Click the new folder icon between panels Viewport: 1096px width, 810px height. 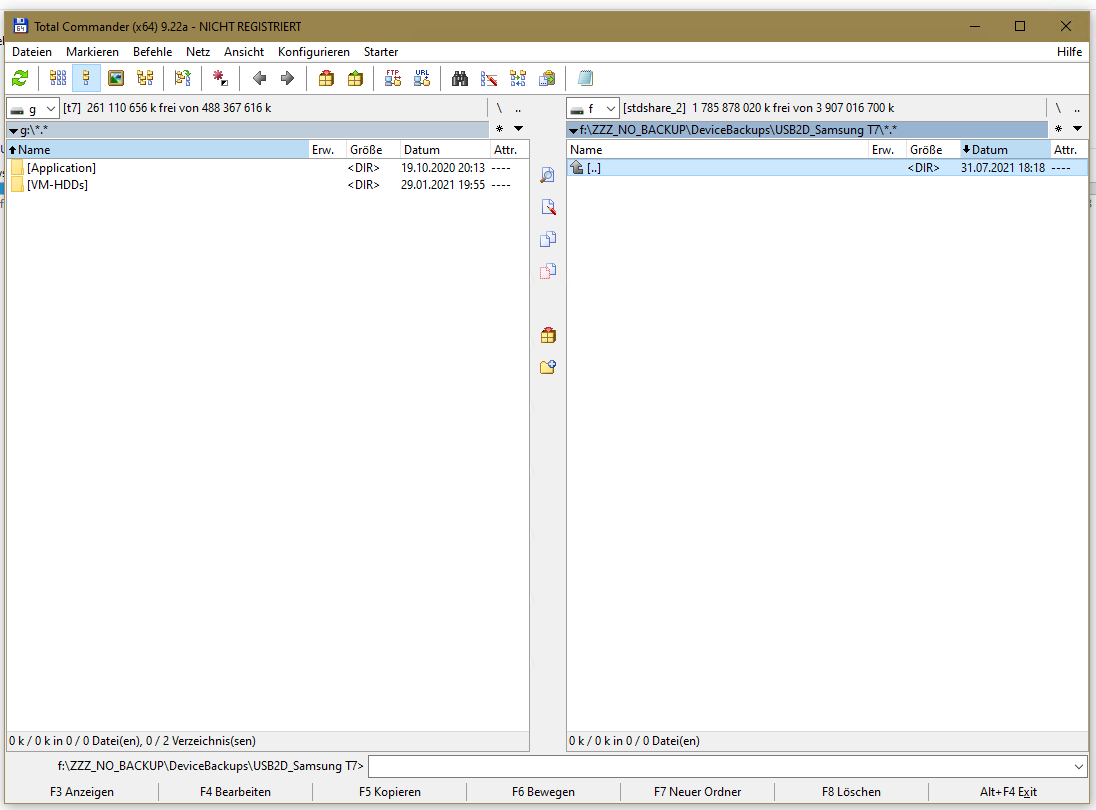(x=548, y=367)
